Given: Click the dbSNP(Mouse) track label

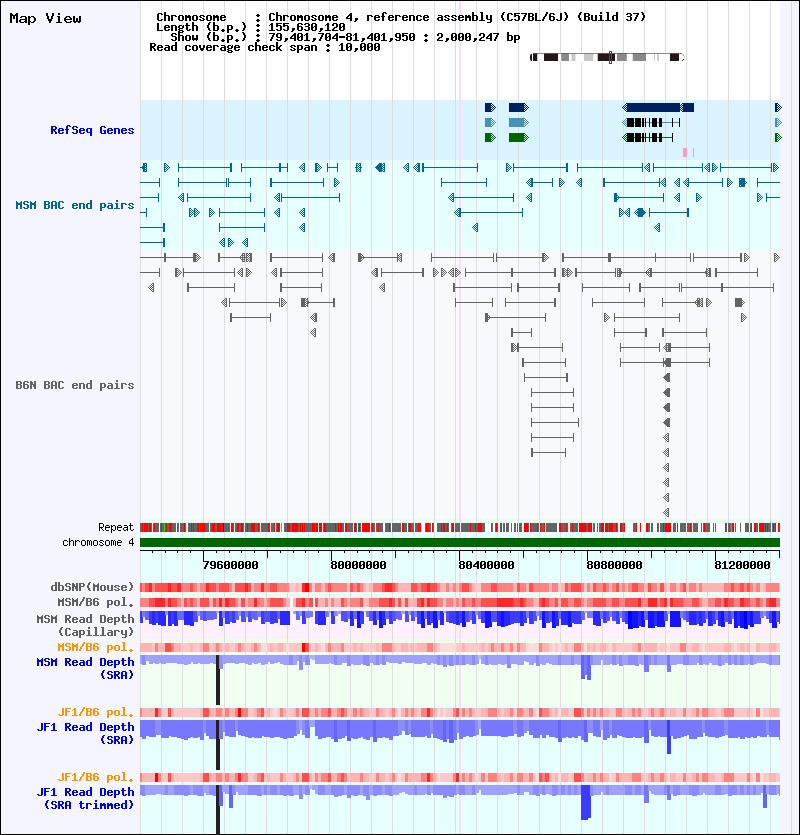Looking at the screenshot, I should click(x=92, y=587).
